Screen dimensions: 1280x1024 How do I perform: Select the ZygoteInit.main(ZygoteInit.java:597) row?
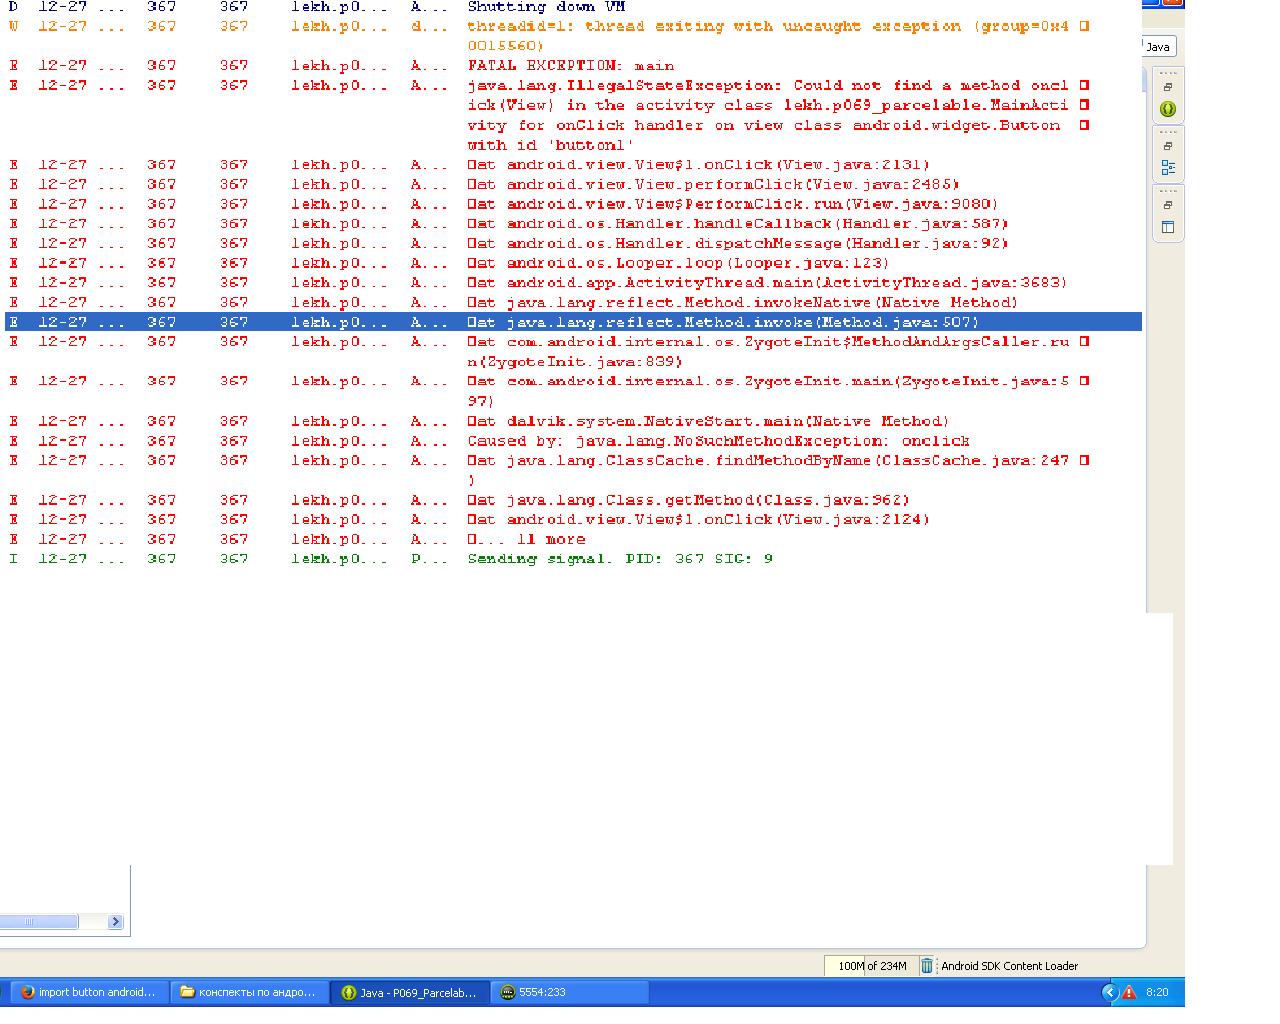click(573, 391)
